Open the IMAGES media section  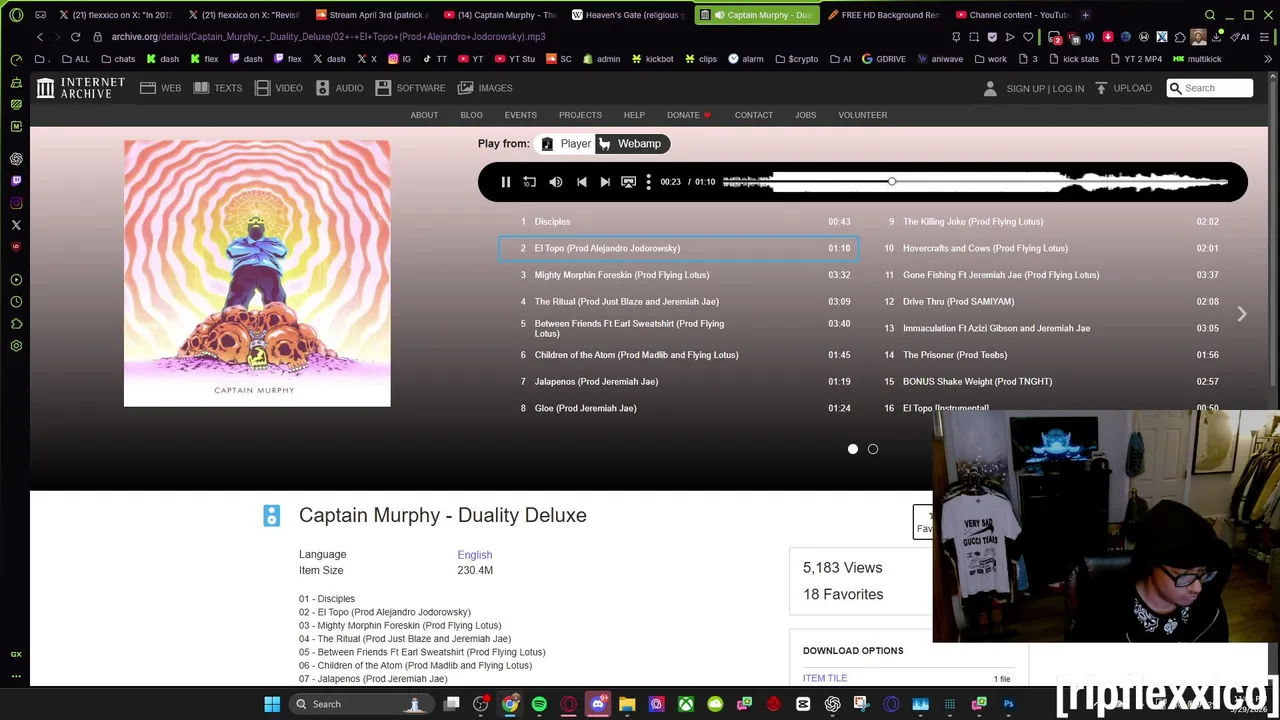click(x=486, y=88)
